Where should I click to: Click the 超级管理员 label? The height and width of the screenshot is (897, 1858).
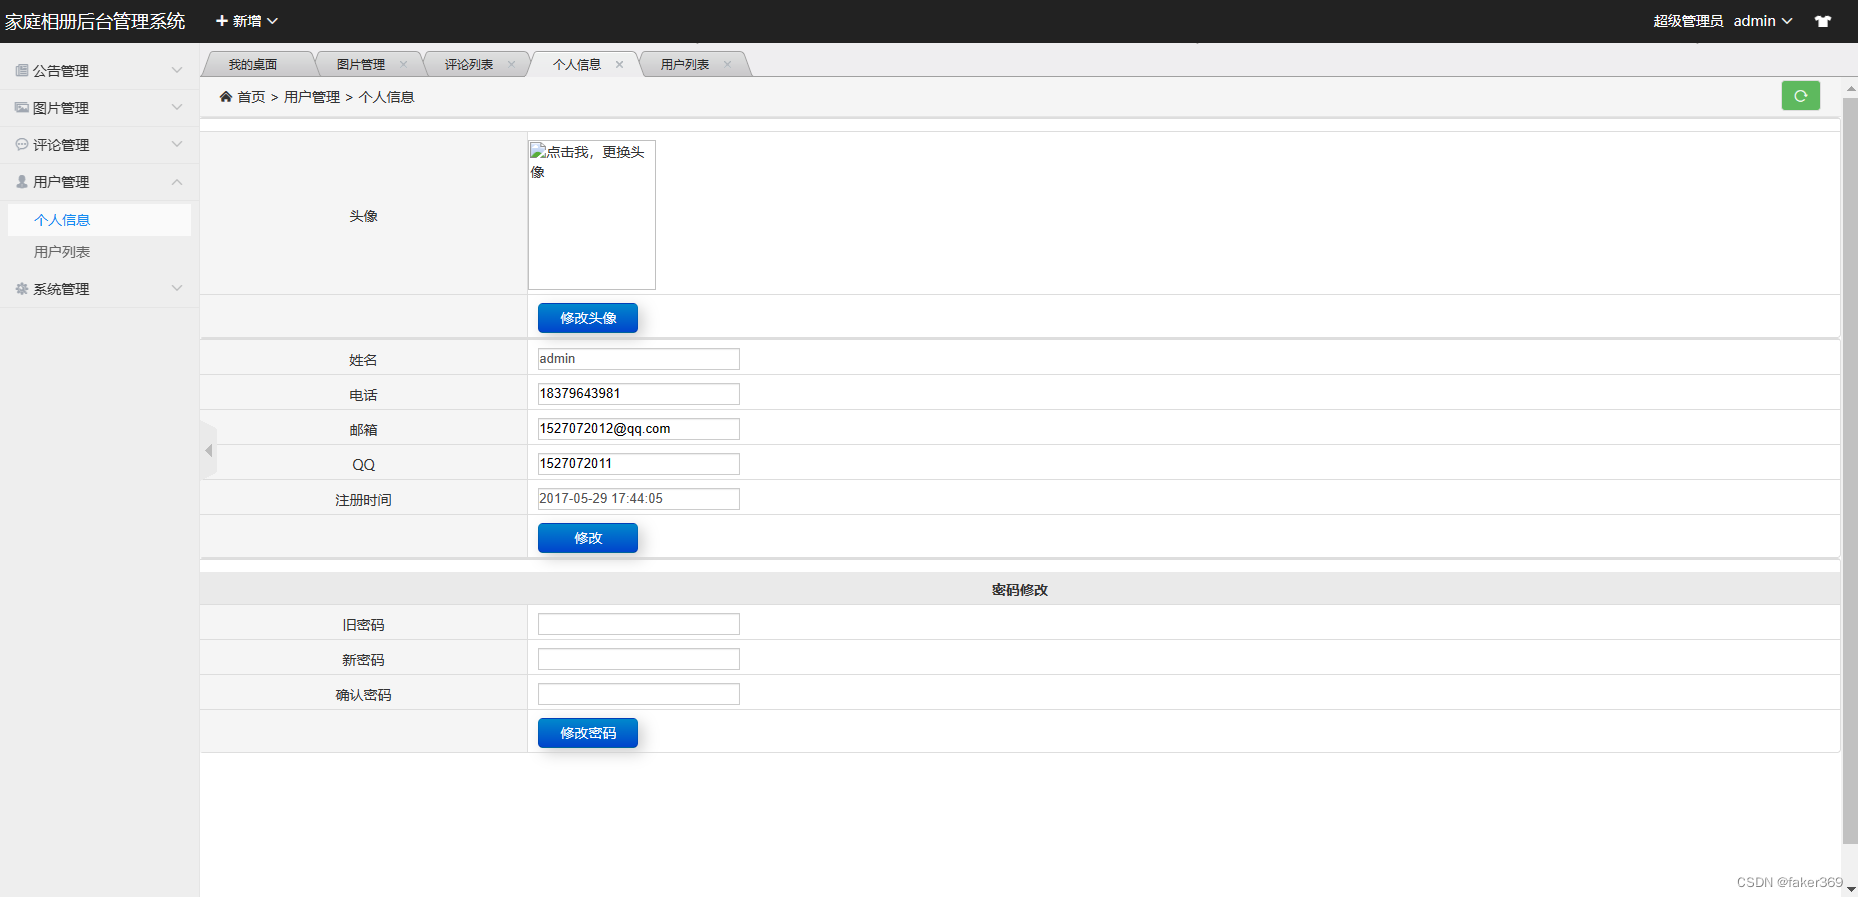coord(1688,21)
